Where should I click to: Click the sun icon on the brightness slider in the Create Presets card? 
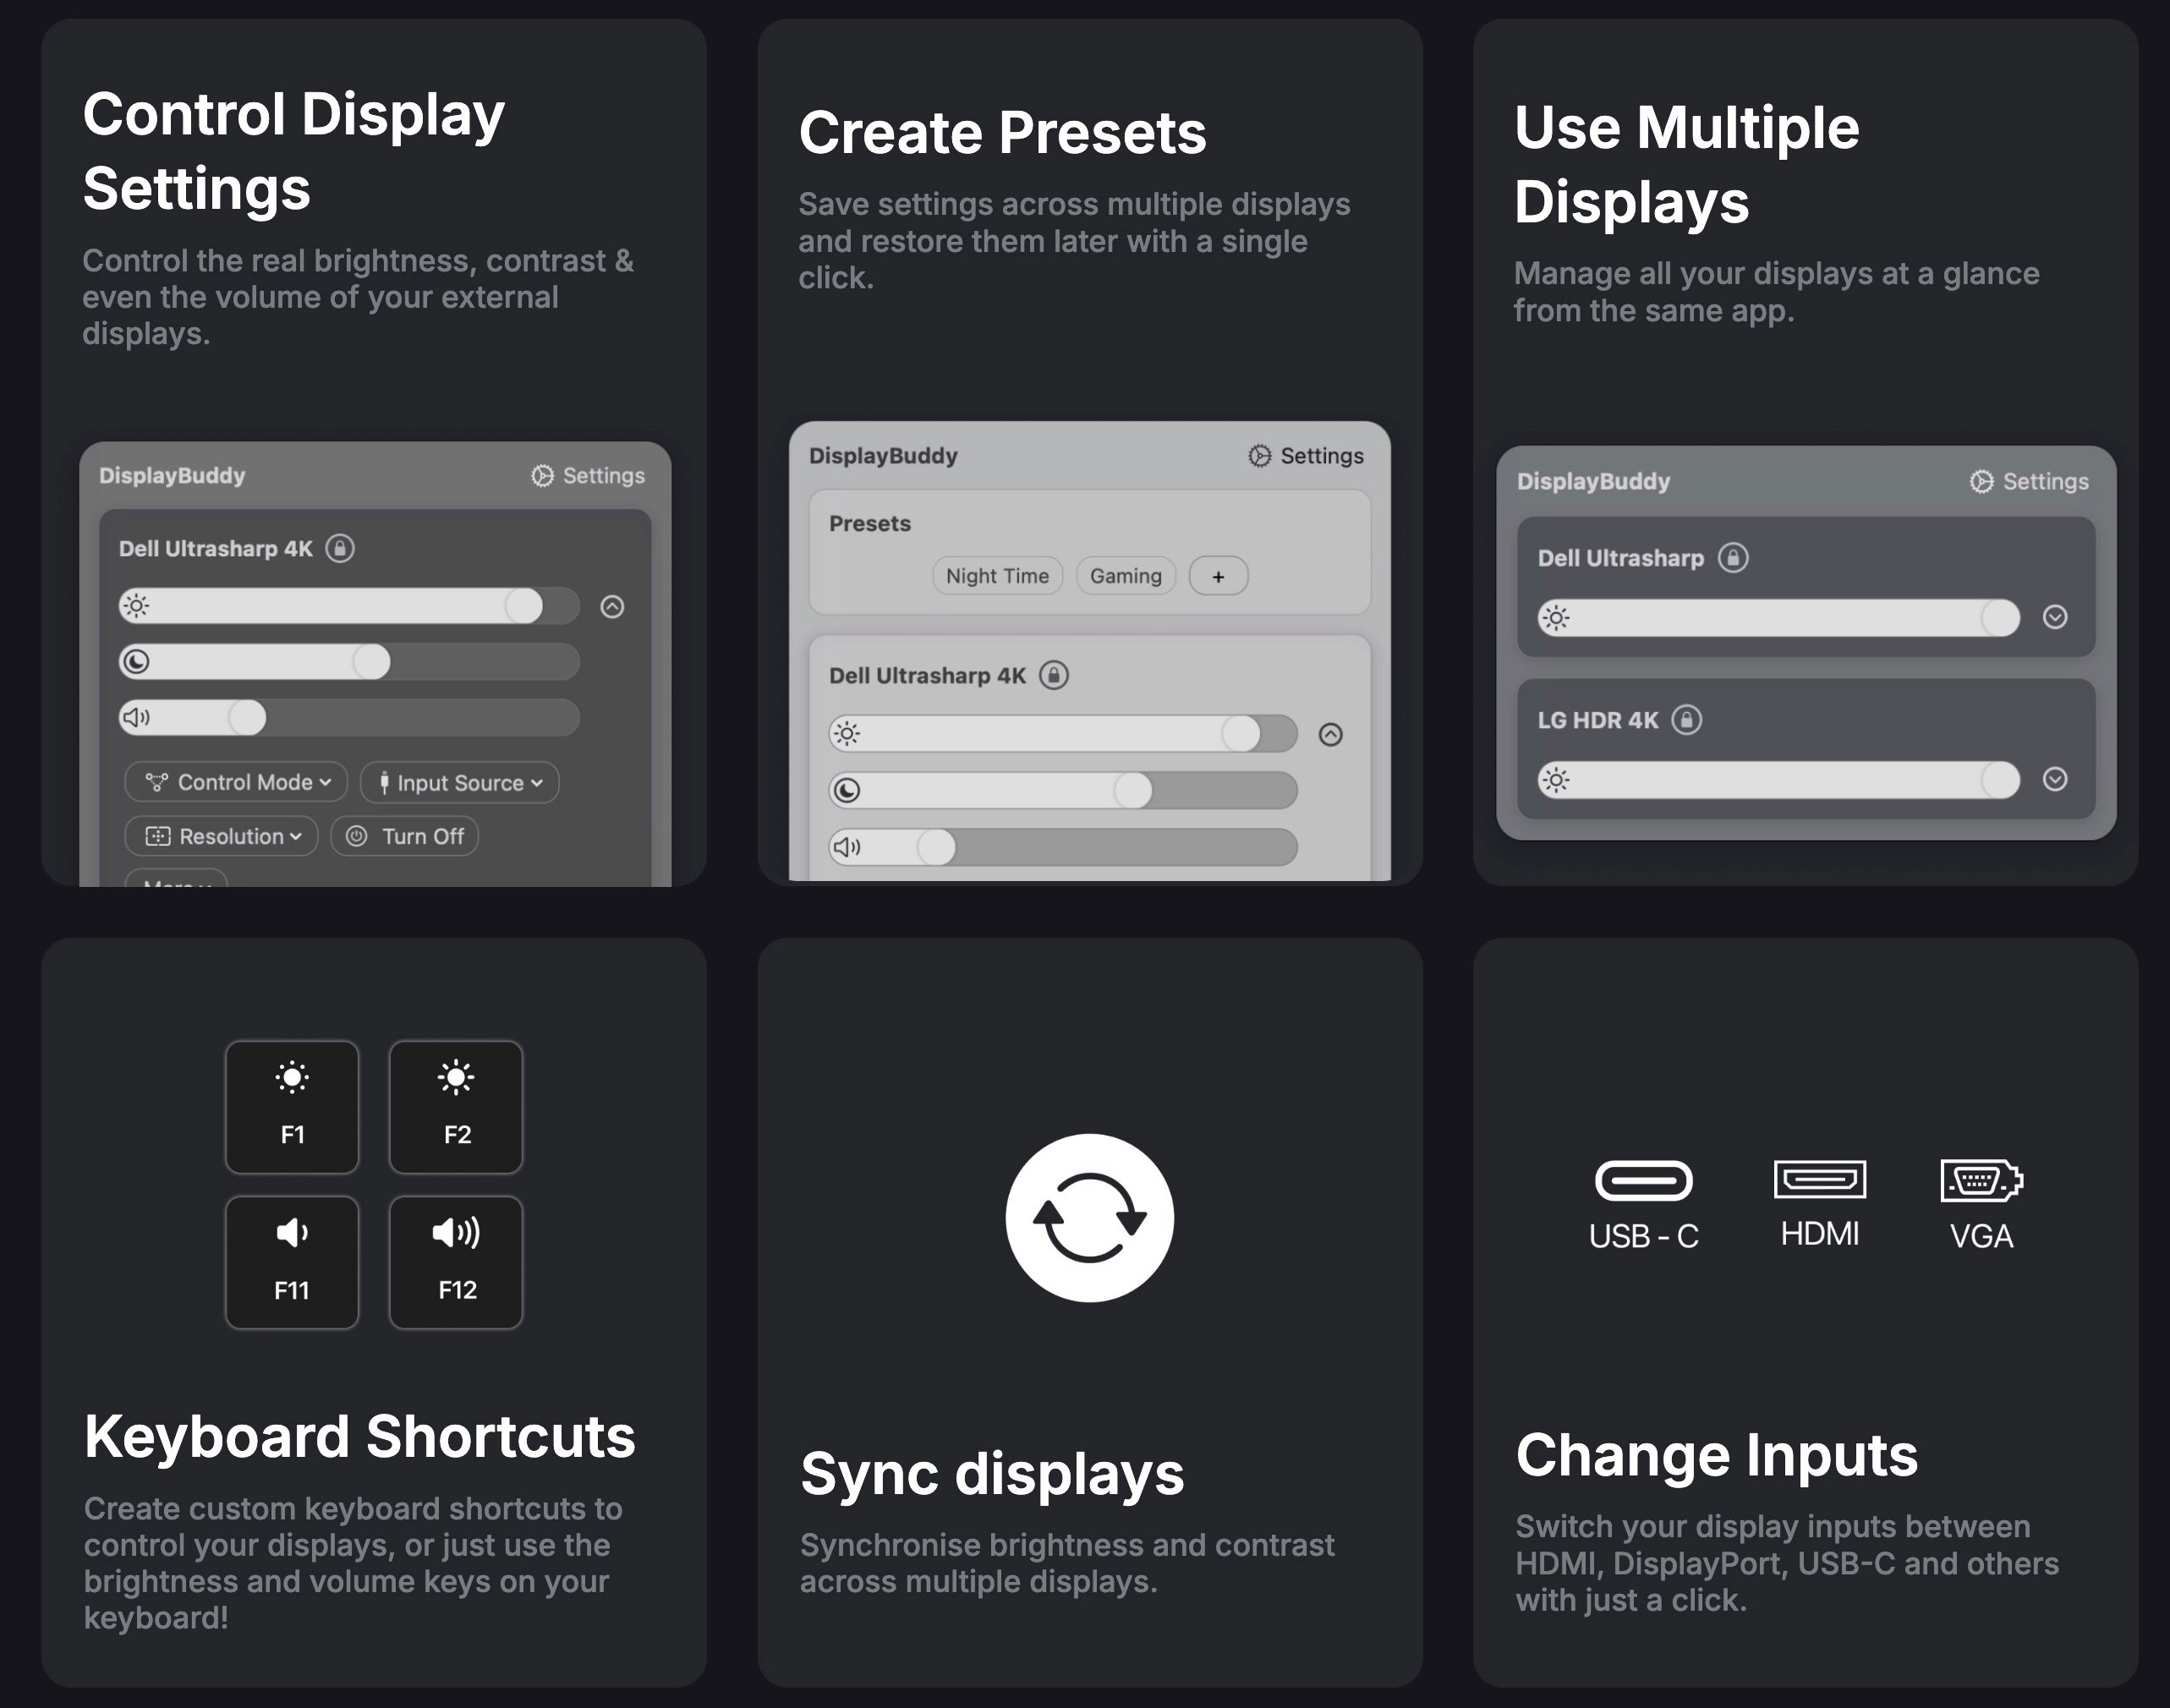pyautogui.click(x=847, y=734)
